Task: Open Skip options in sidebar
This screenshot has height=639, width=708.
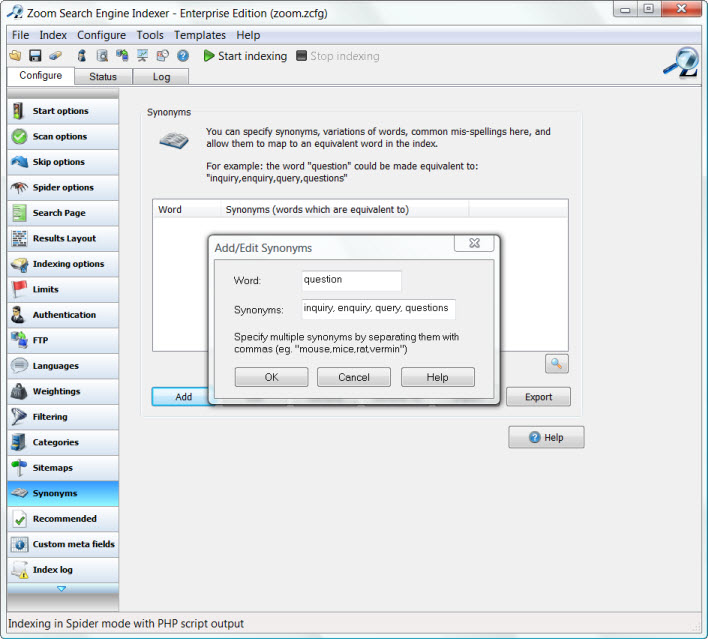Action: click(63, 162)
